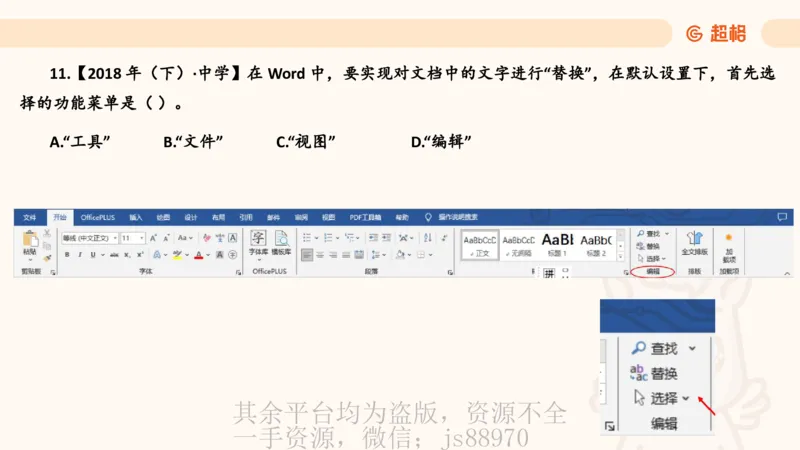Screen dimensions: 800x450
Task: Open the font name combo box 等线 (中文正文)
Action: pos(90,238)
